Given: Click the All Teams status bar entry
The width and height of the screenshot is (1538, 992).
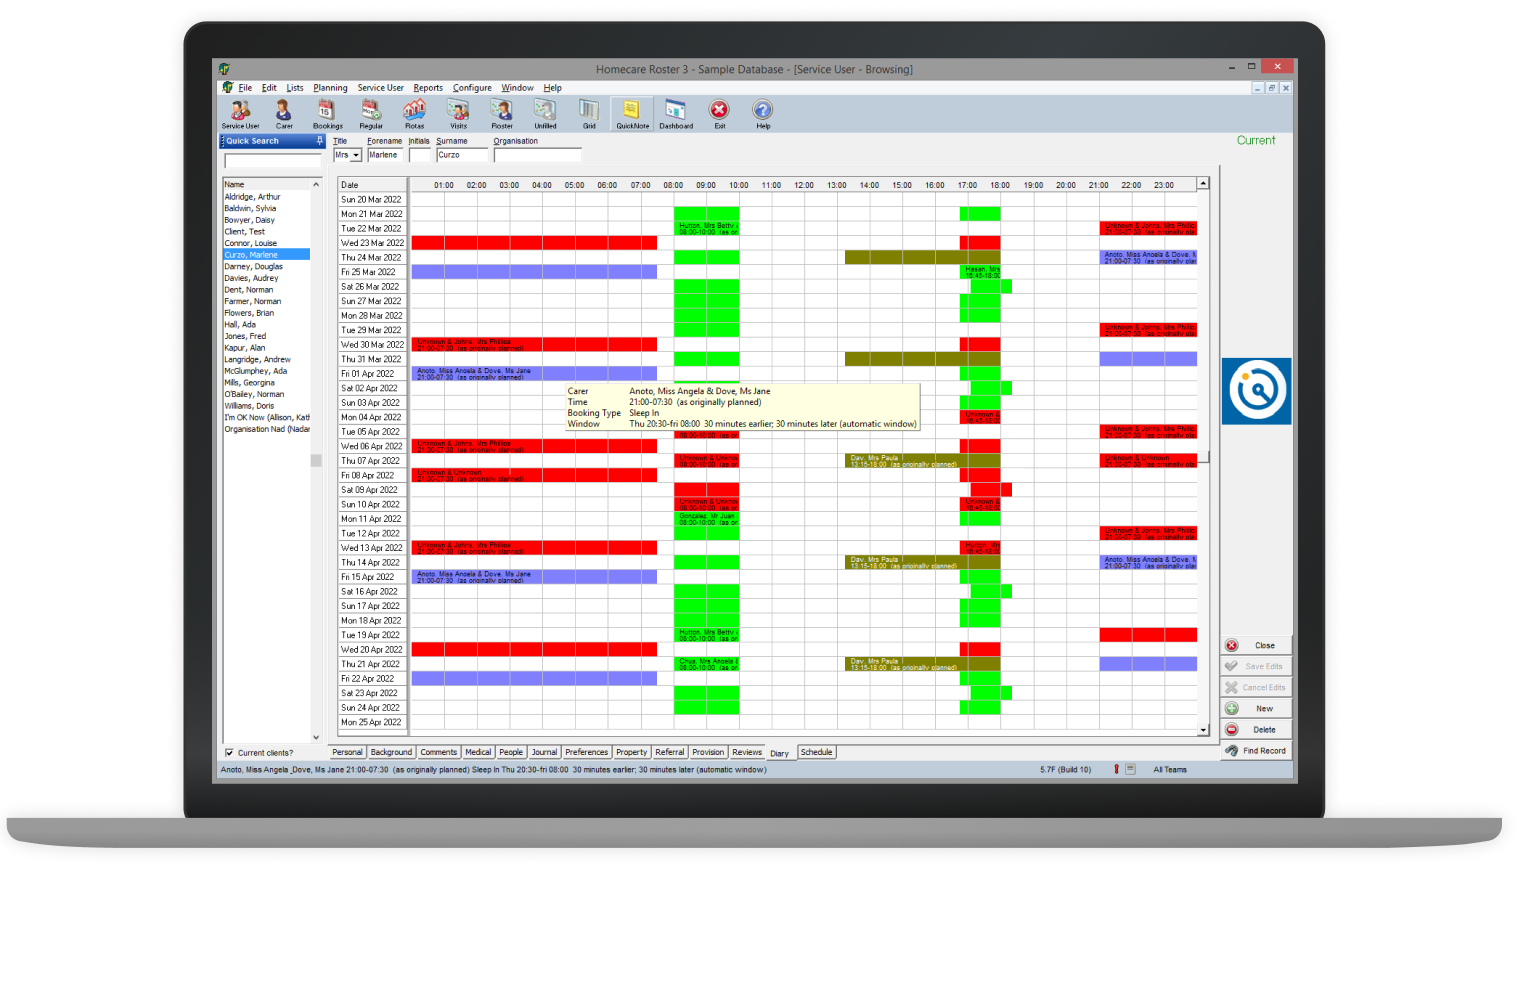Looking at the screenshot, I should point(1170,770).
